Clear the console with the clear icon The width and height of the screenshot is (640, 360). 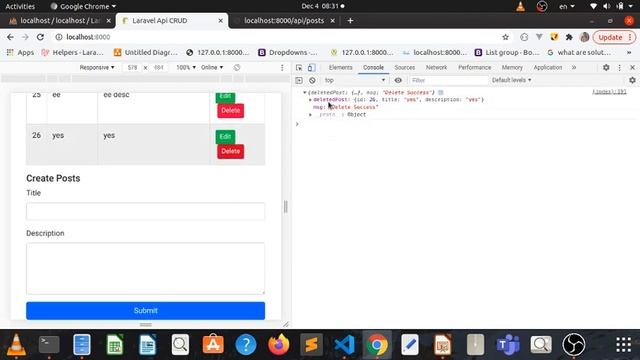click(x=312, y=80)
